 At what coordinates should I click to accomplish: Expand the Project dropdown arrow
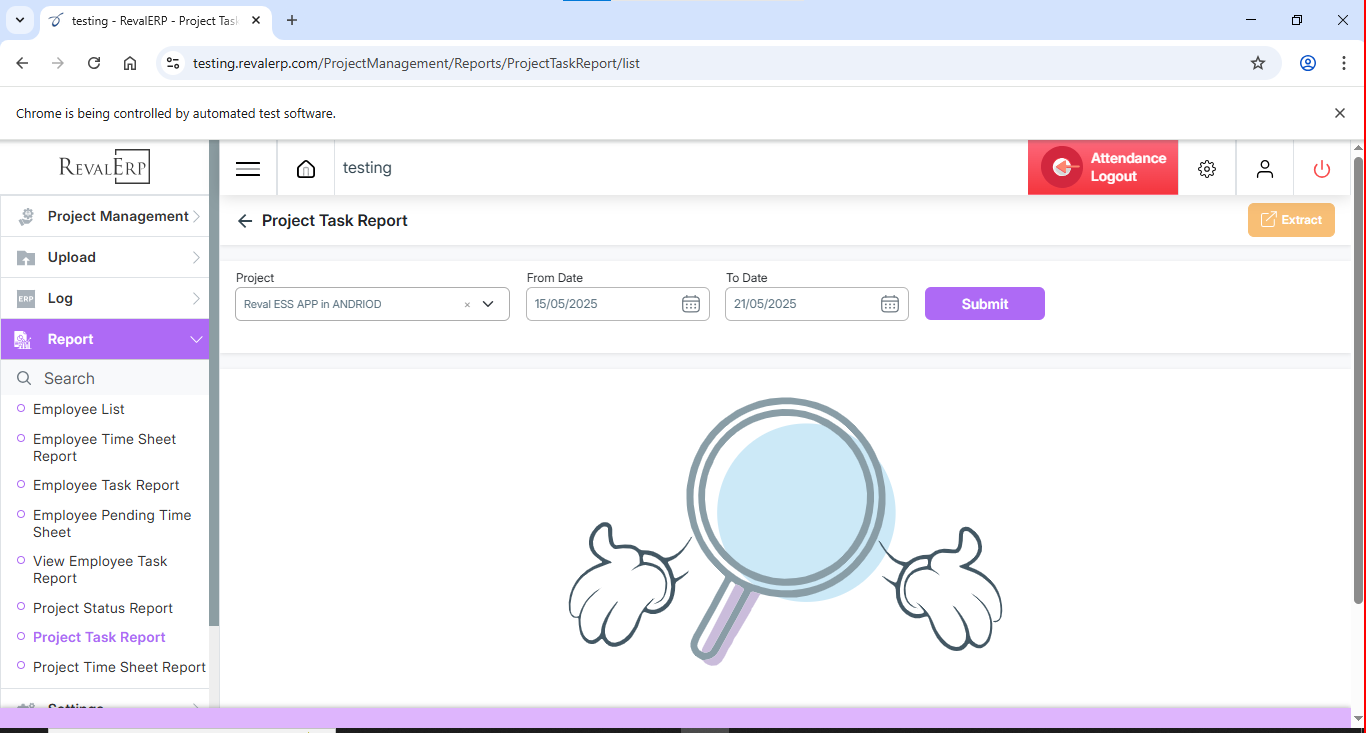(x=489, y=304)
